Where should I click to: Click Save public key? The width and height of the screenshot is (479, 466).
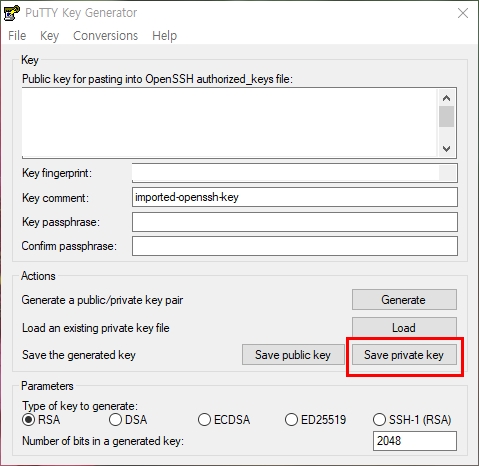pos(293,355)
